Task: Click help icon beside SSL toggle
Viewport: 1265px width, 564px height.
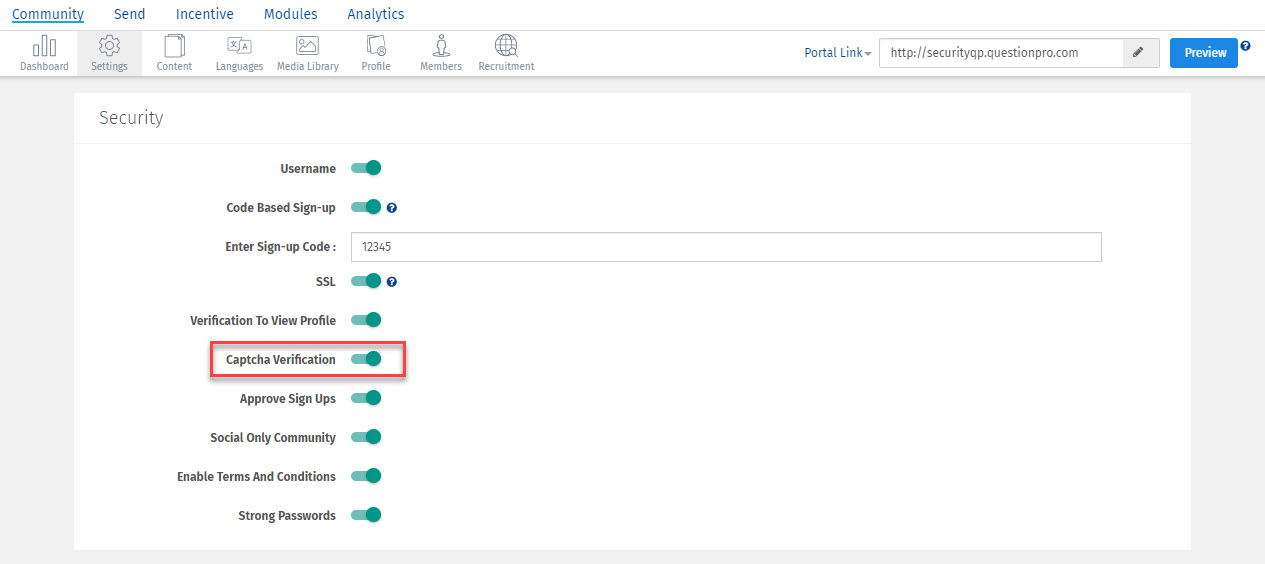Action: tap(392, 282)
